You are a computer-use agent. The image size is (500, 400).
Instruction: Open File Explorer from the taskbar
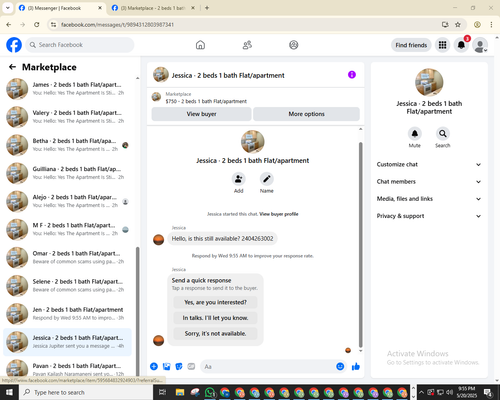180,392
